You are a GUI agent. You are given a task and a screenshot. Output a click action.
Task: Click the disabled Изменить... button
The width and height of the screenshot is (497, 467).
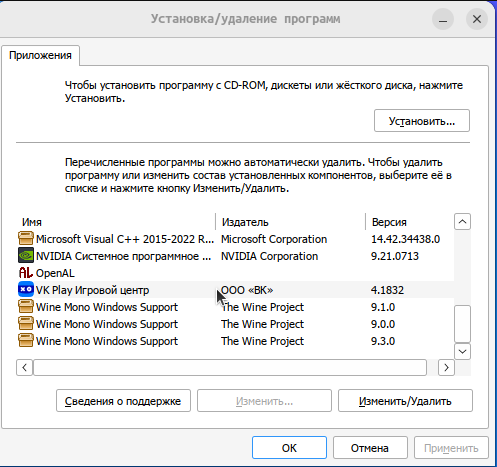(x=264, y=401)
